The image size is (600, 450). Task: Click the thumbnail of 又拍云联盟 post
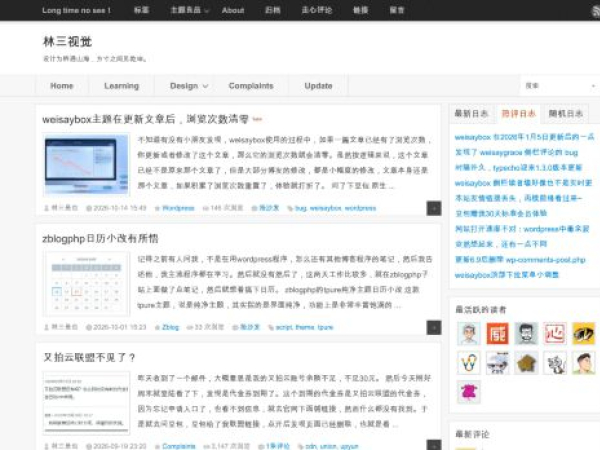tap(86, 403)
